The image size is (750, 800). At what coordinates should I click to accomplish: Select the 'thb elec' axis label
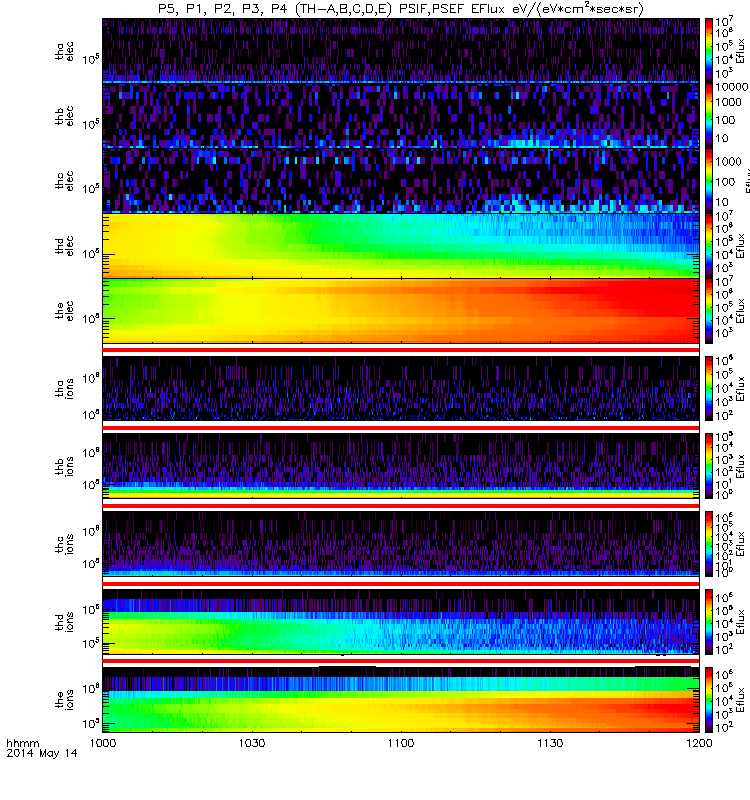(64, 116)
